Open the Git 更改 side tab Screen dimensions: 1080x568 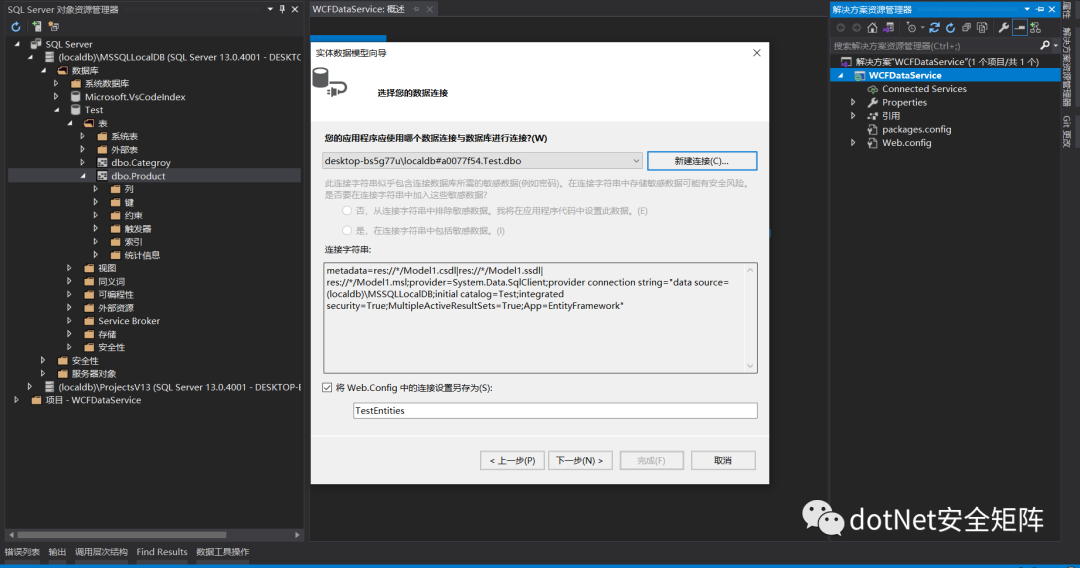pos(1067,132)
